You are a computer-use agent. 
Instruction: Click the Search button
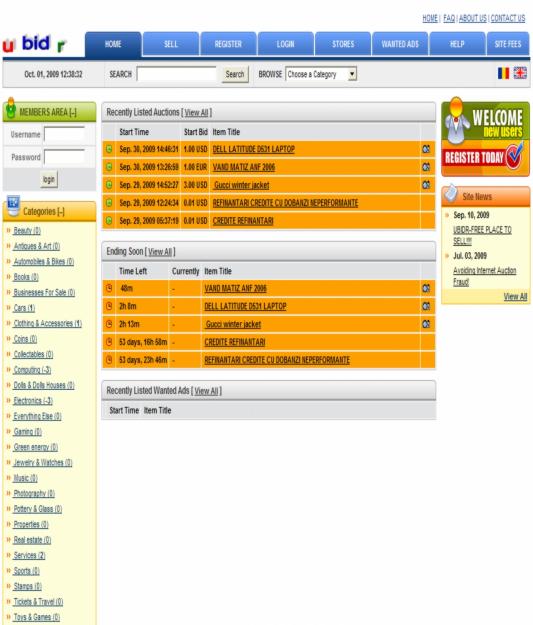point(235,74)
